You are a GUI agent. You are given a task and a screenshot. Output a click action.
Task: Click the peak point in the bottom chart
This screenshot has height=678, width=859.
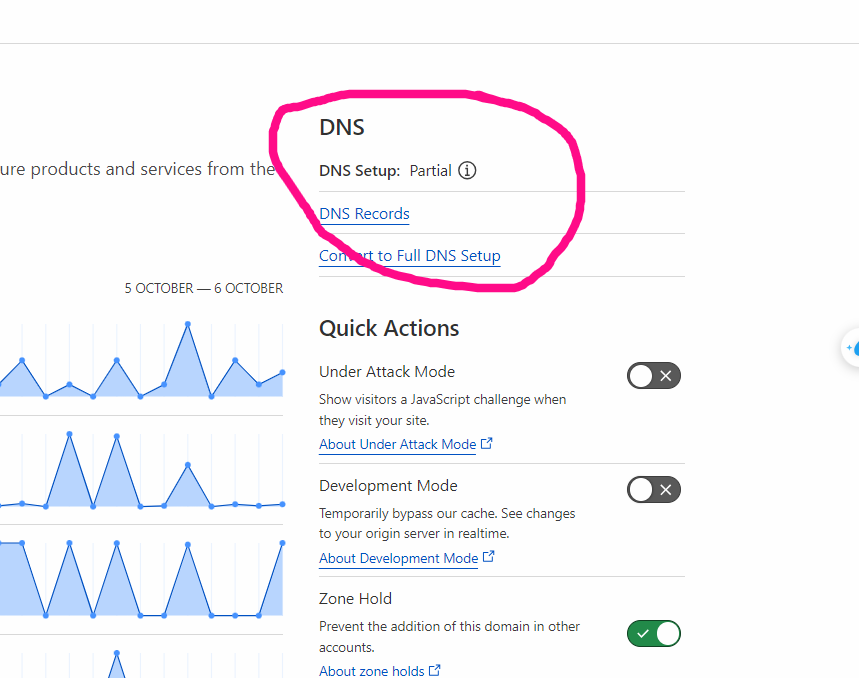point(117,653)
